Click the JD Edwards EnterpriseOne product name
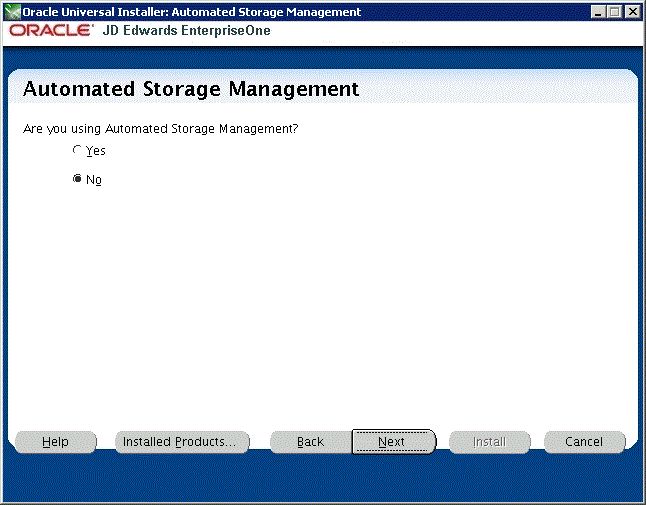Screen dimensions: 646x505 pyautogui.click(x=186, y=31)
